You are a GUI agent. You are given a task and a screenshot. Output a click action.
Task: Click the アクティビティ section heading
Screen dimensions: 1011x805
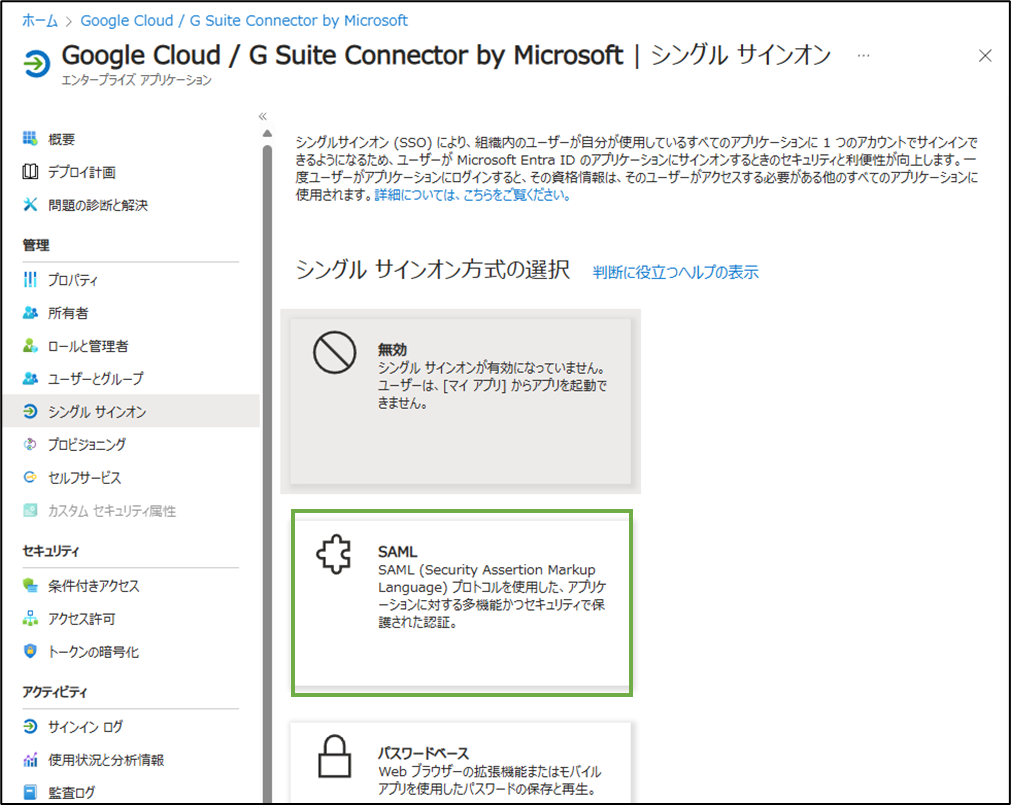(55, 692)
